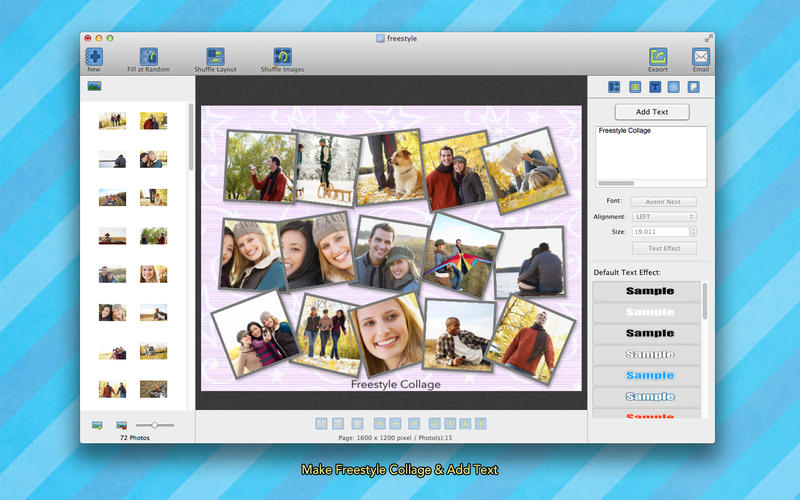
Task: Click the add photo icon left of thumbnail slider
Action: click(x=97, y=425)
